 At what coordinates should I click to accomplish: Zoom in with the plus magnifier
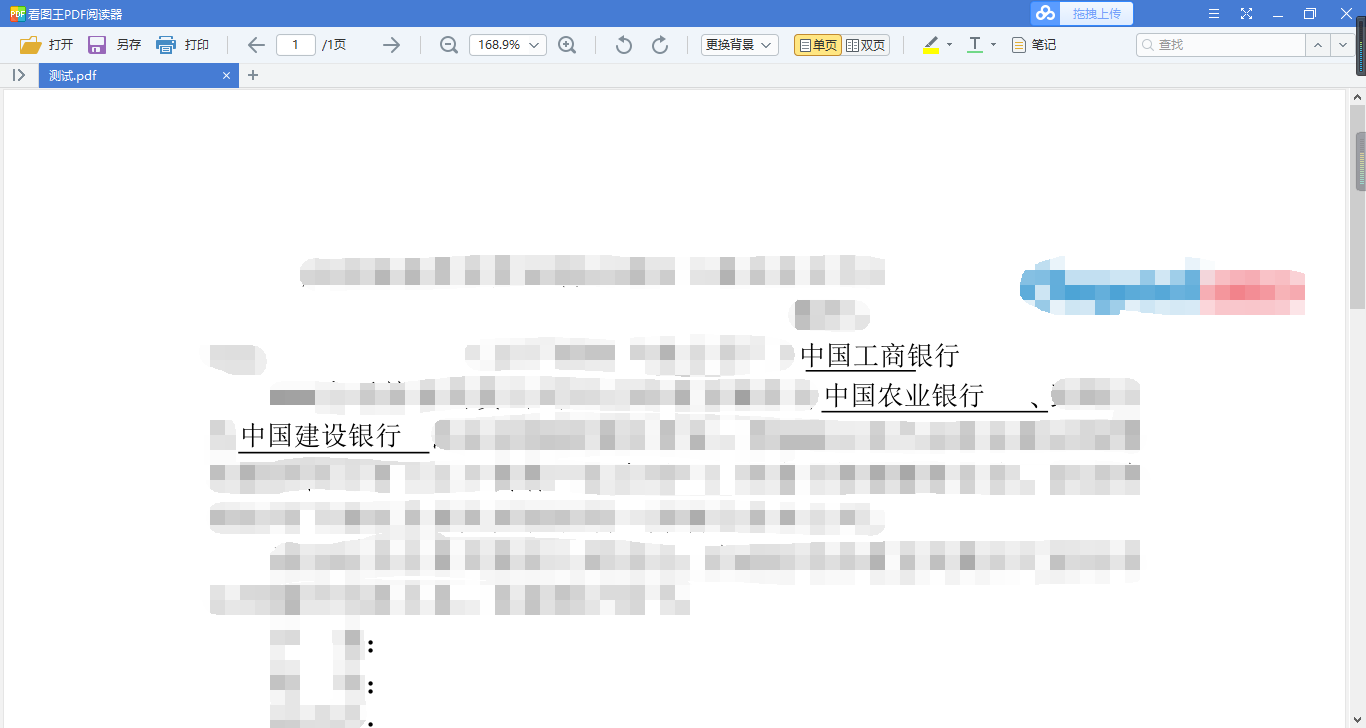click(567, 45)
